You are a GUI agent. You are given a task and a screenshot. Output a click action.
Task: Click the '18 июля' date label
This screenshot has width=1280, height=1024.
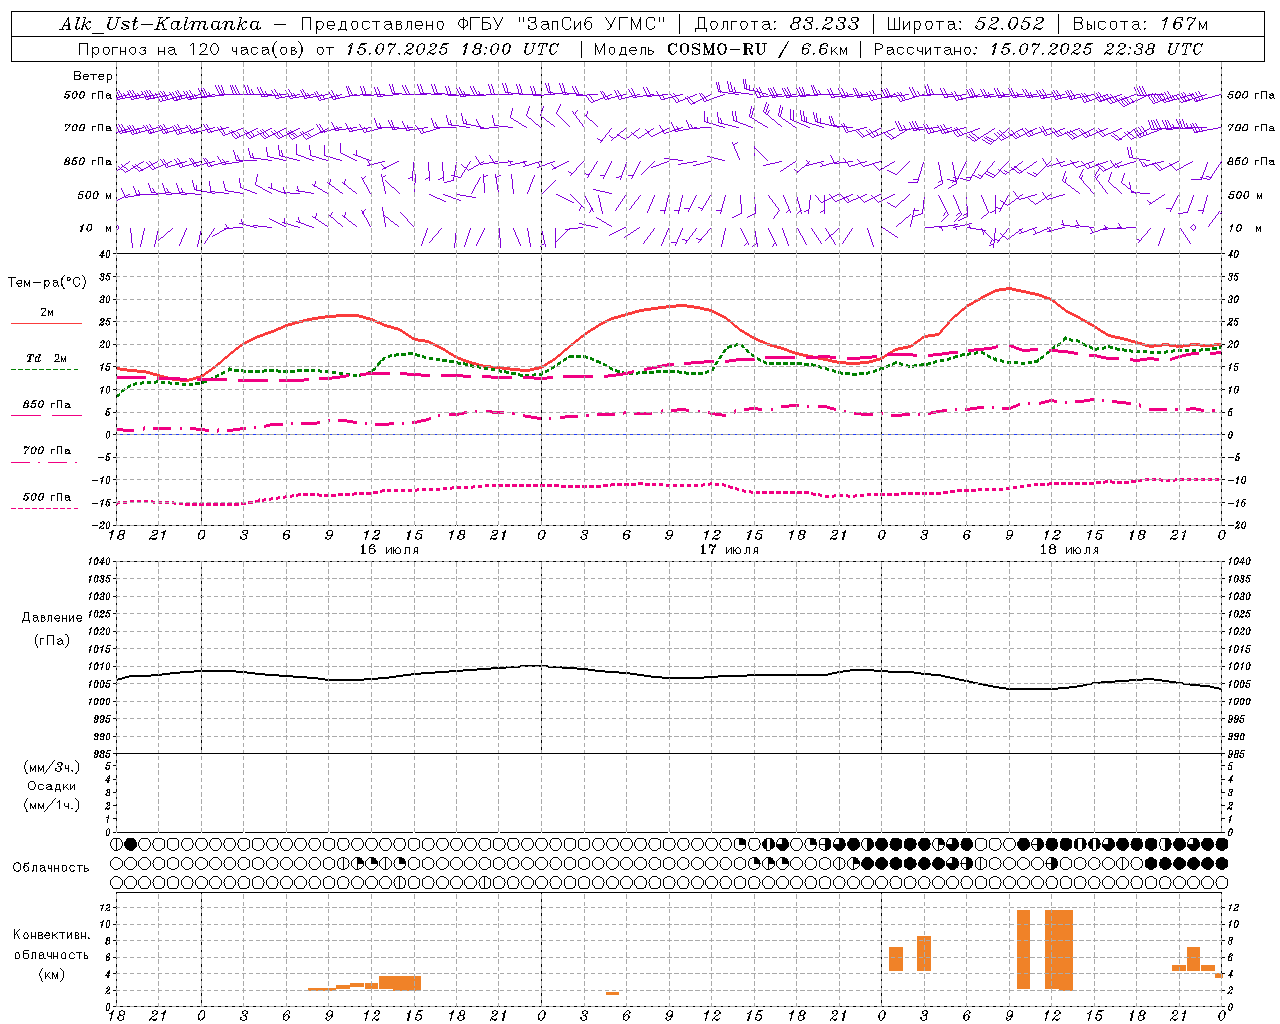tap(1069, 549)
